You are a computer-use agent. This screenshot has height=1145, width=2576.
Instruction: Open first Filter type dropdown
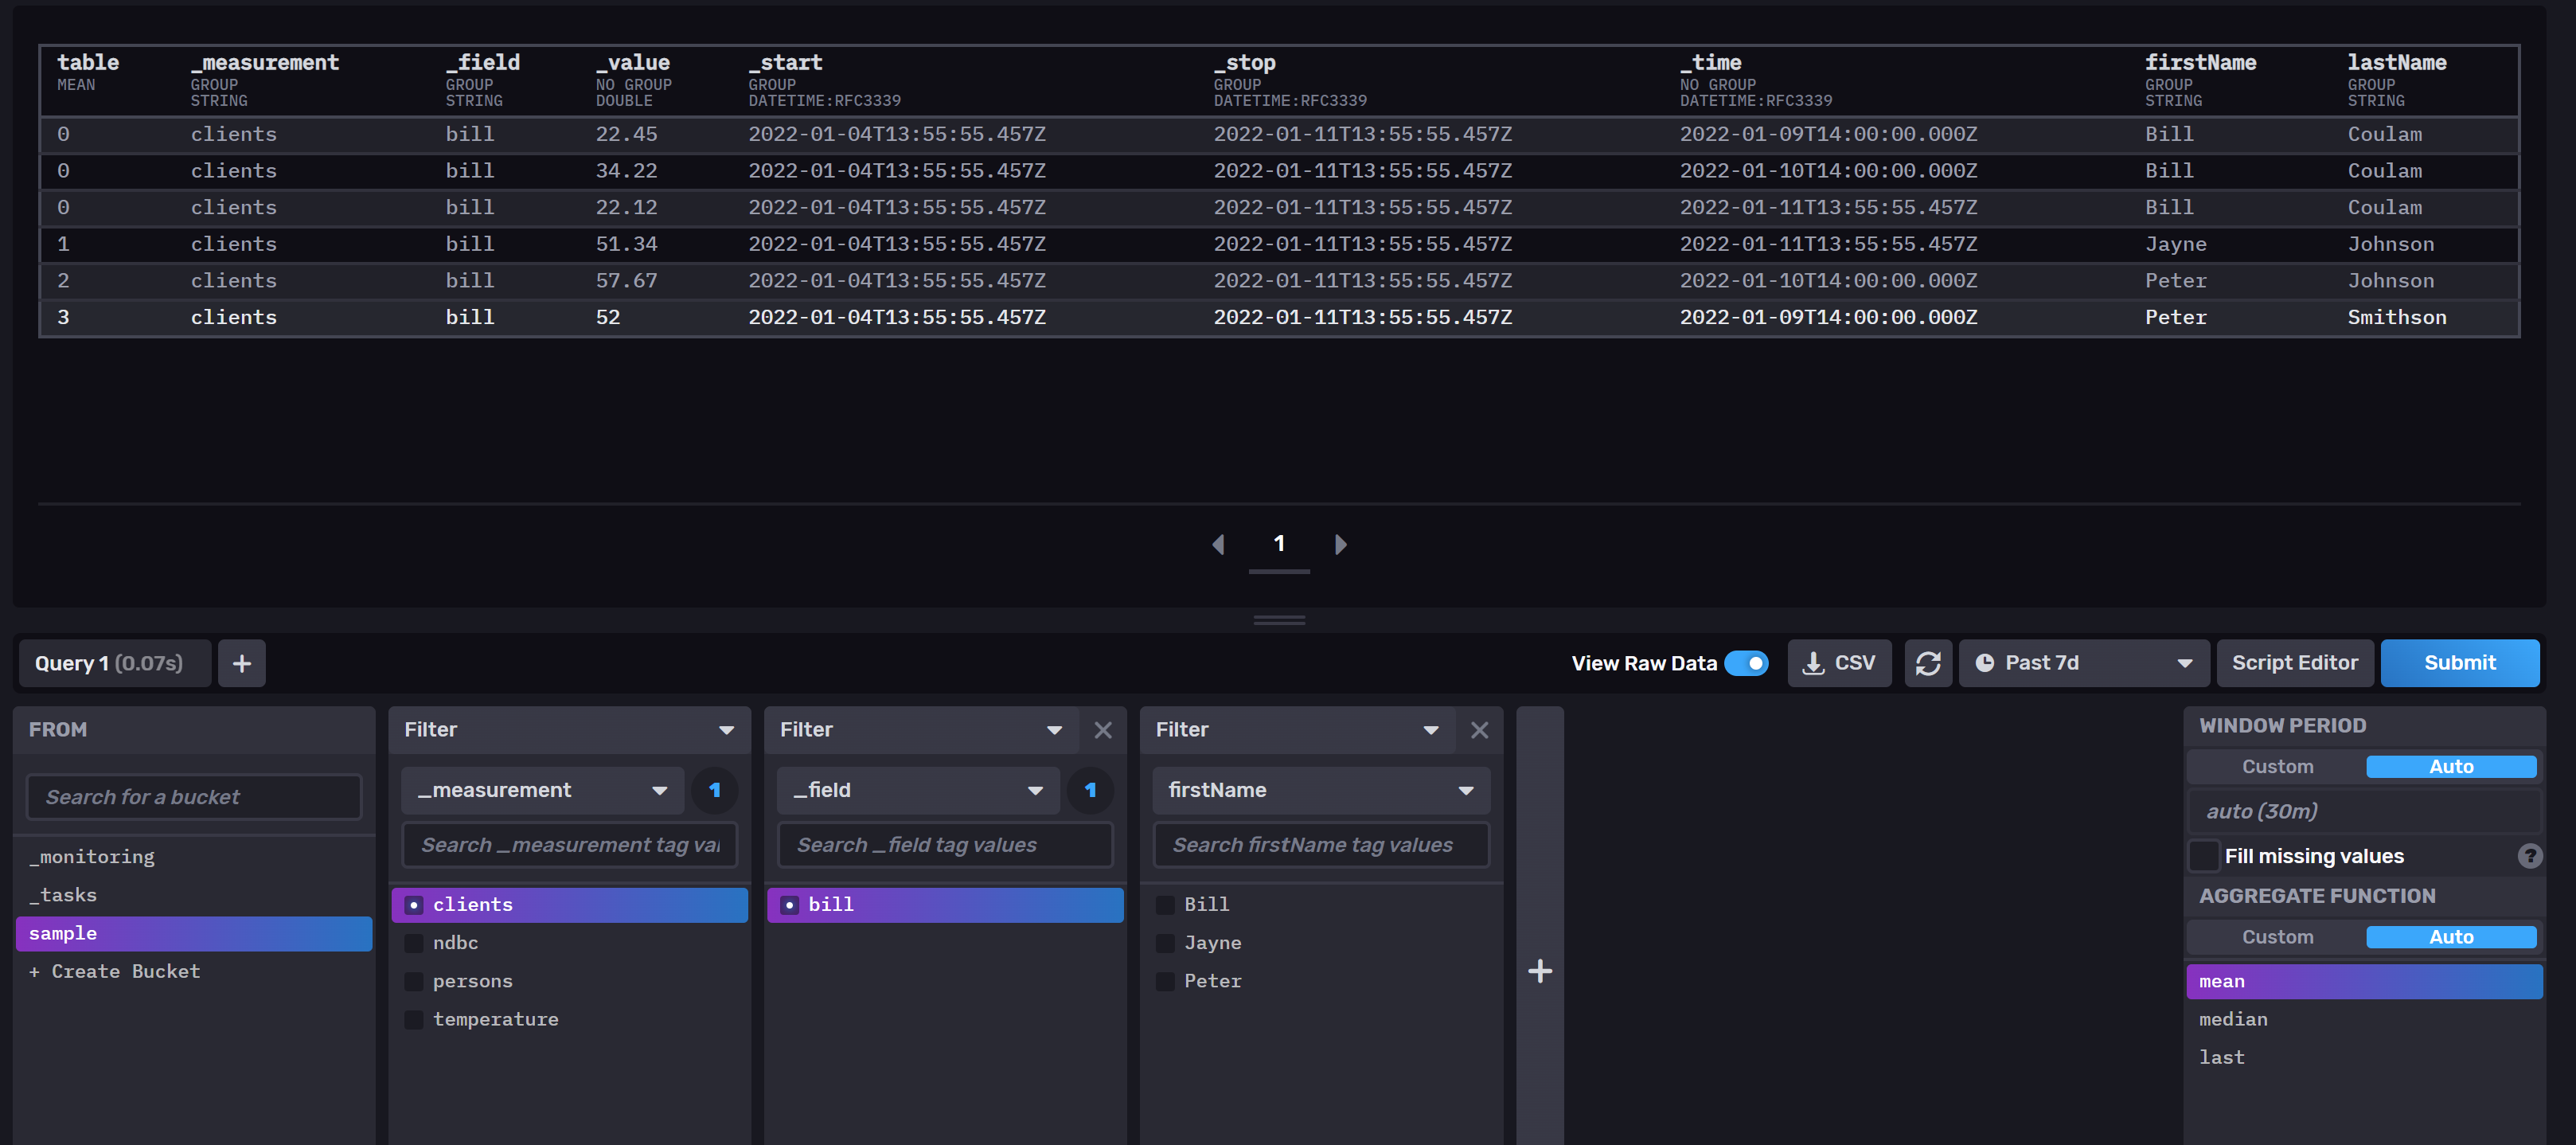click(x=569, y=730)
